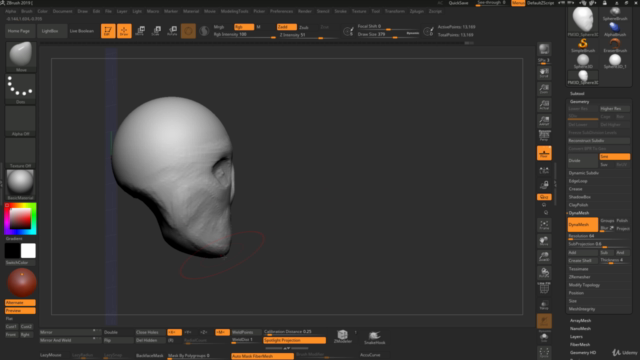Toggle Rgb painting mode

coord(244,27)
